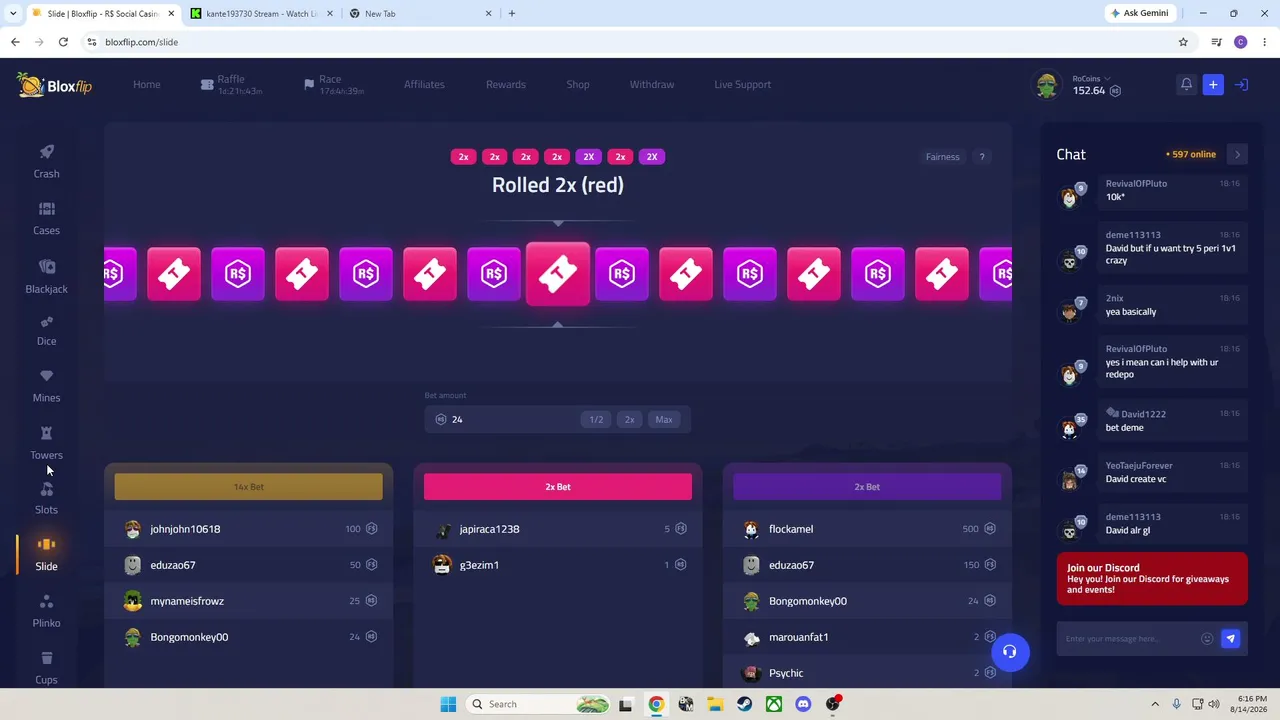
Task: Go to the Home page
Action: pyautogui.click(x=147, y=85)
